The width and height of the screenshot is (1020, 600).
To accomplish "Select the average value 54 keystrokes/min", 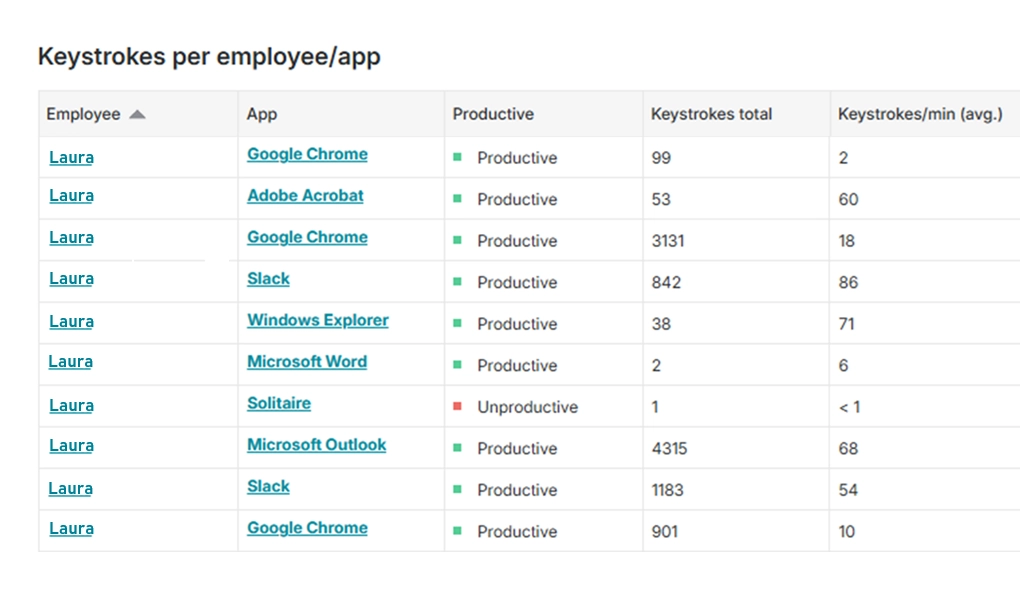I will coord(848,491).
